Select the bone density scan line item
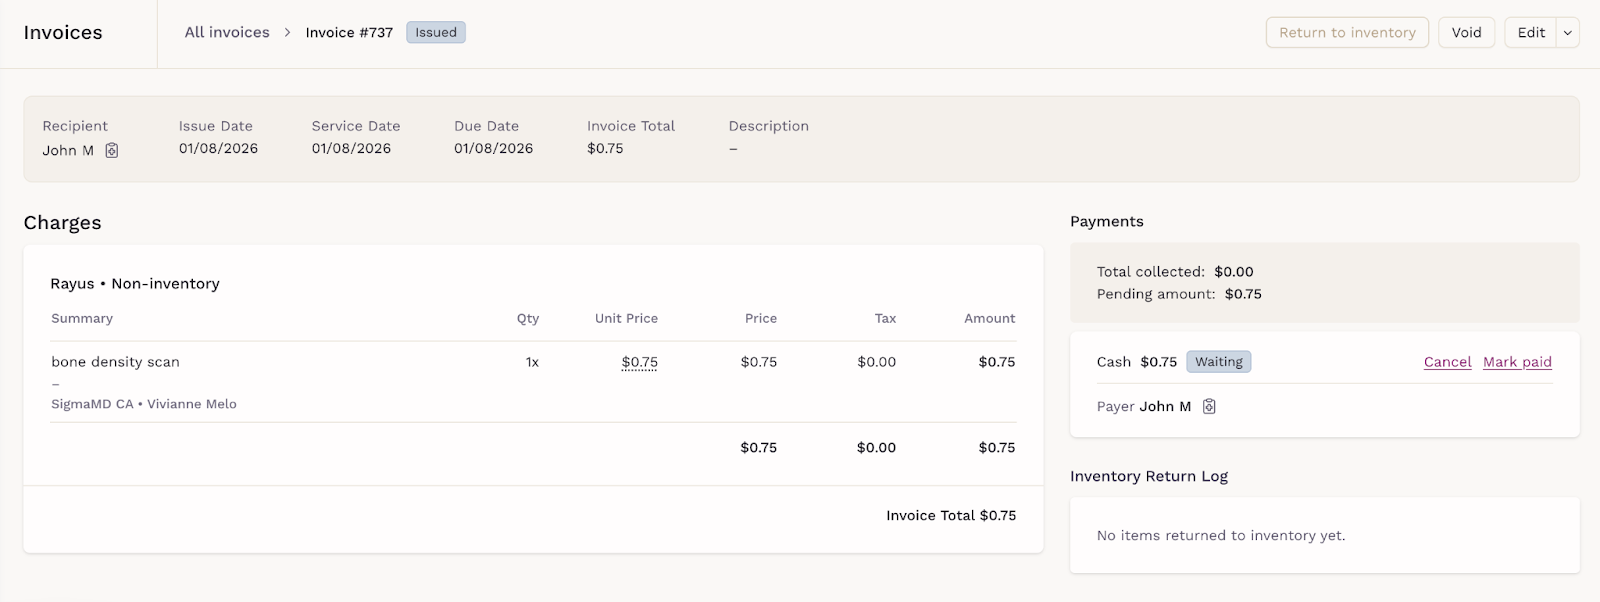This screenshot has height=602, width=1600. (116, 362)
